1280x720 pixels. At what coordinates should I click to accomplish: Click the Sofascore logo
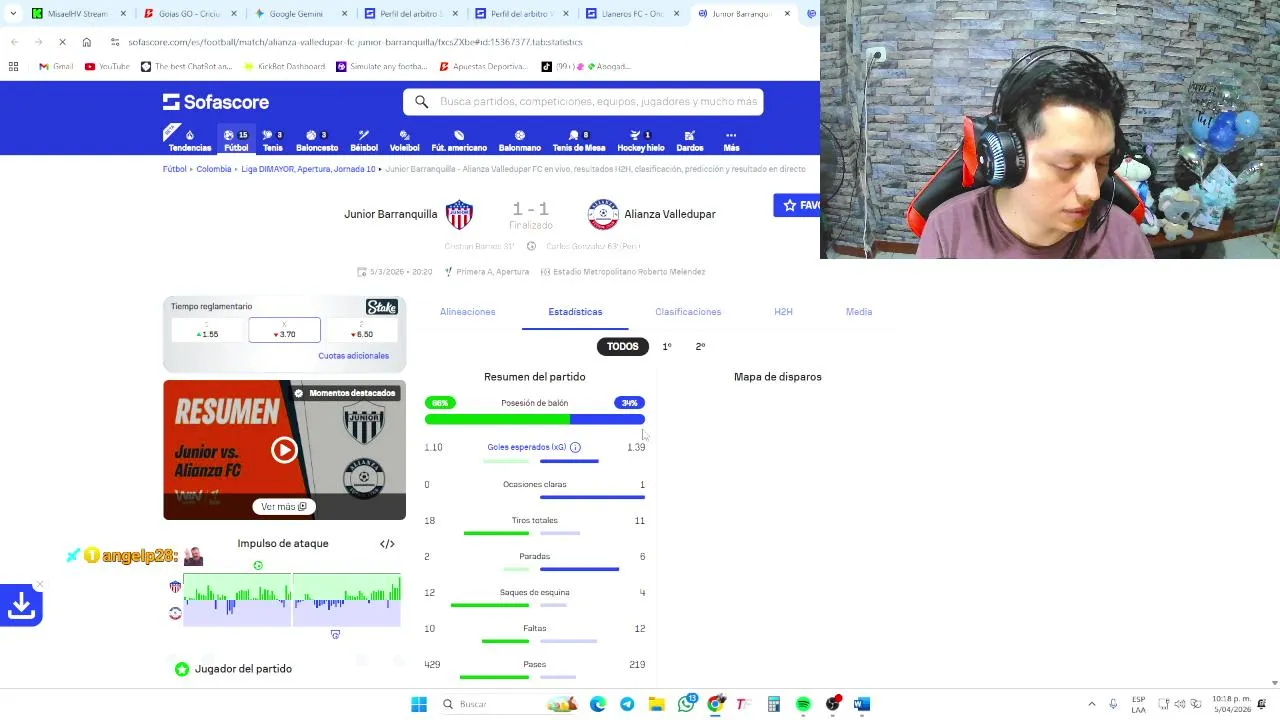point(216,102)
